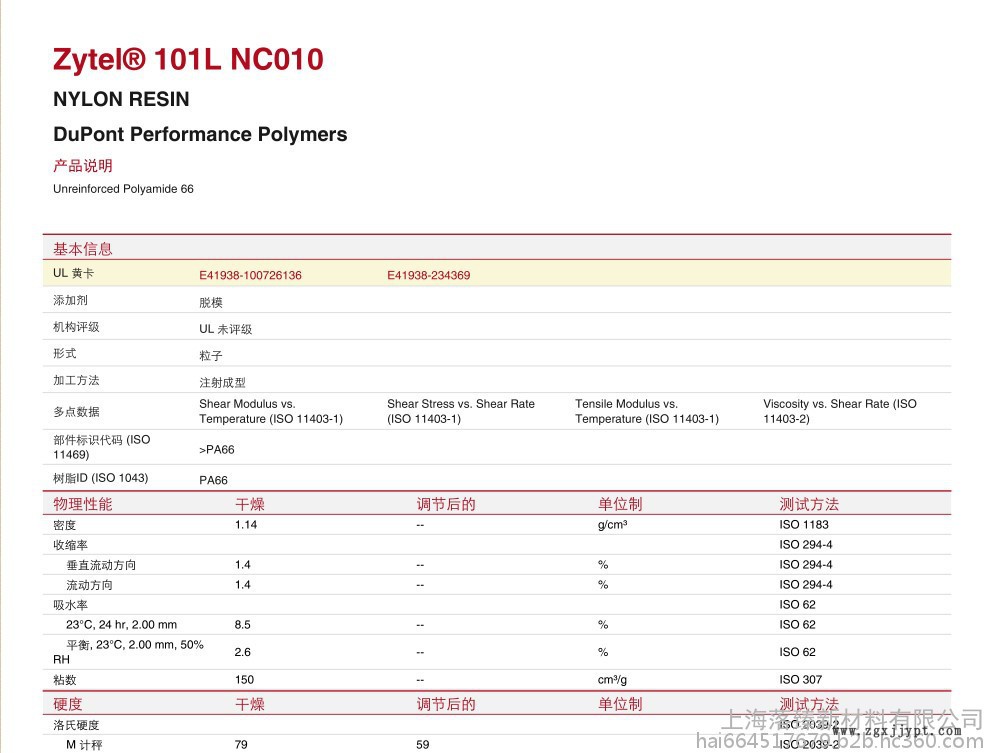Click the ISO 307 test method
Image resolution: width=989 pixels, height=753 pixels.
(x=801, y=680)
